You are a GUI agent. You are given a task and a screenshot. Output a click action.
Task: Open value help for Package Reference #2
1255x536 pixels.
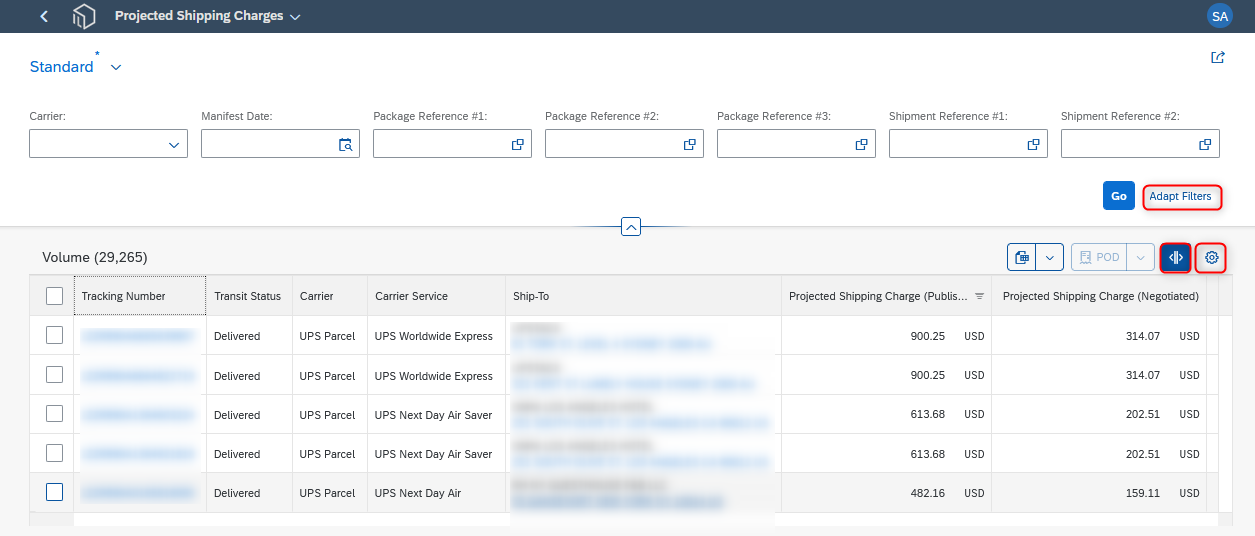(x=689, y=144)
